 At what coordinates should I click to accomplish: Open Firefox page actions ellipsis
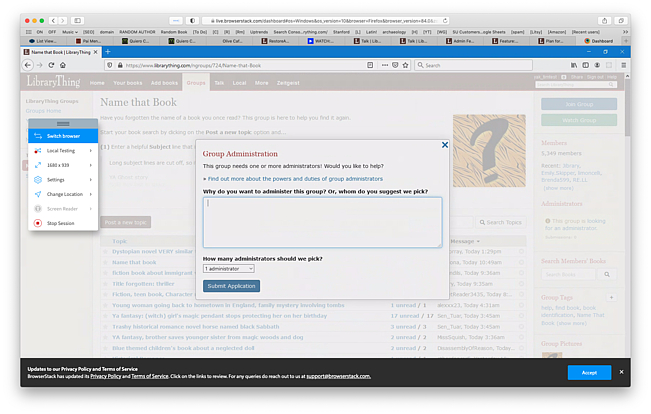click(x=385, y=65)
